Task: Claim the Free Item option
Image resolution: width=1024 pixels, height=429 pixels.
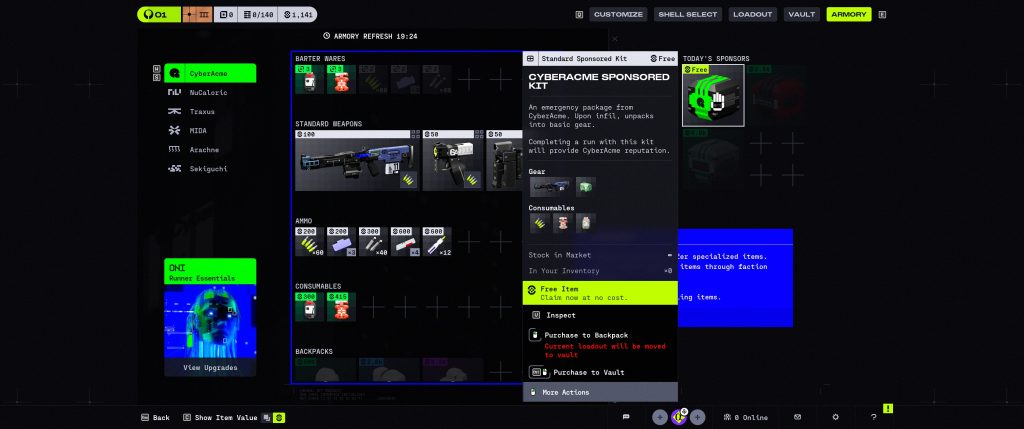Action: (x=599, y=292)
